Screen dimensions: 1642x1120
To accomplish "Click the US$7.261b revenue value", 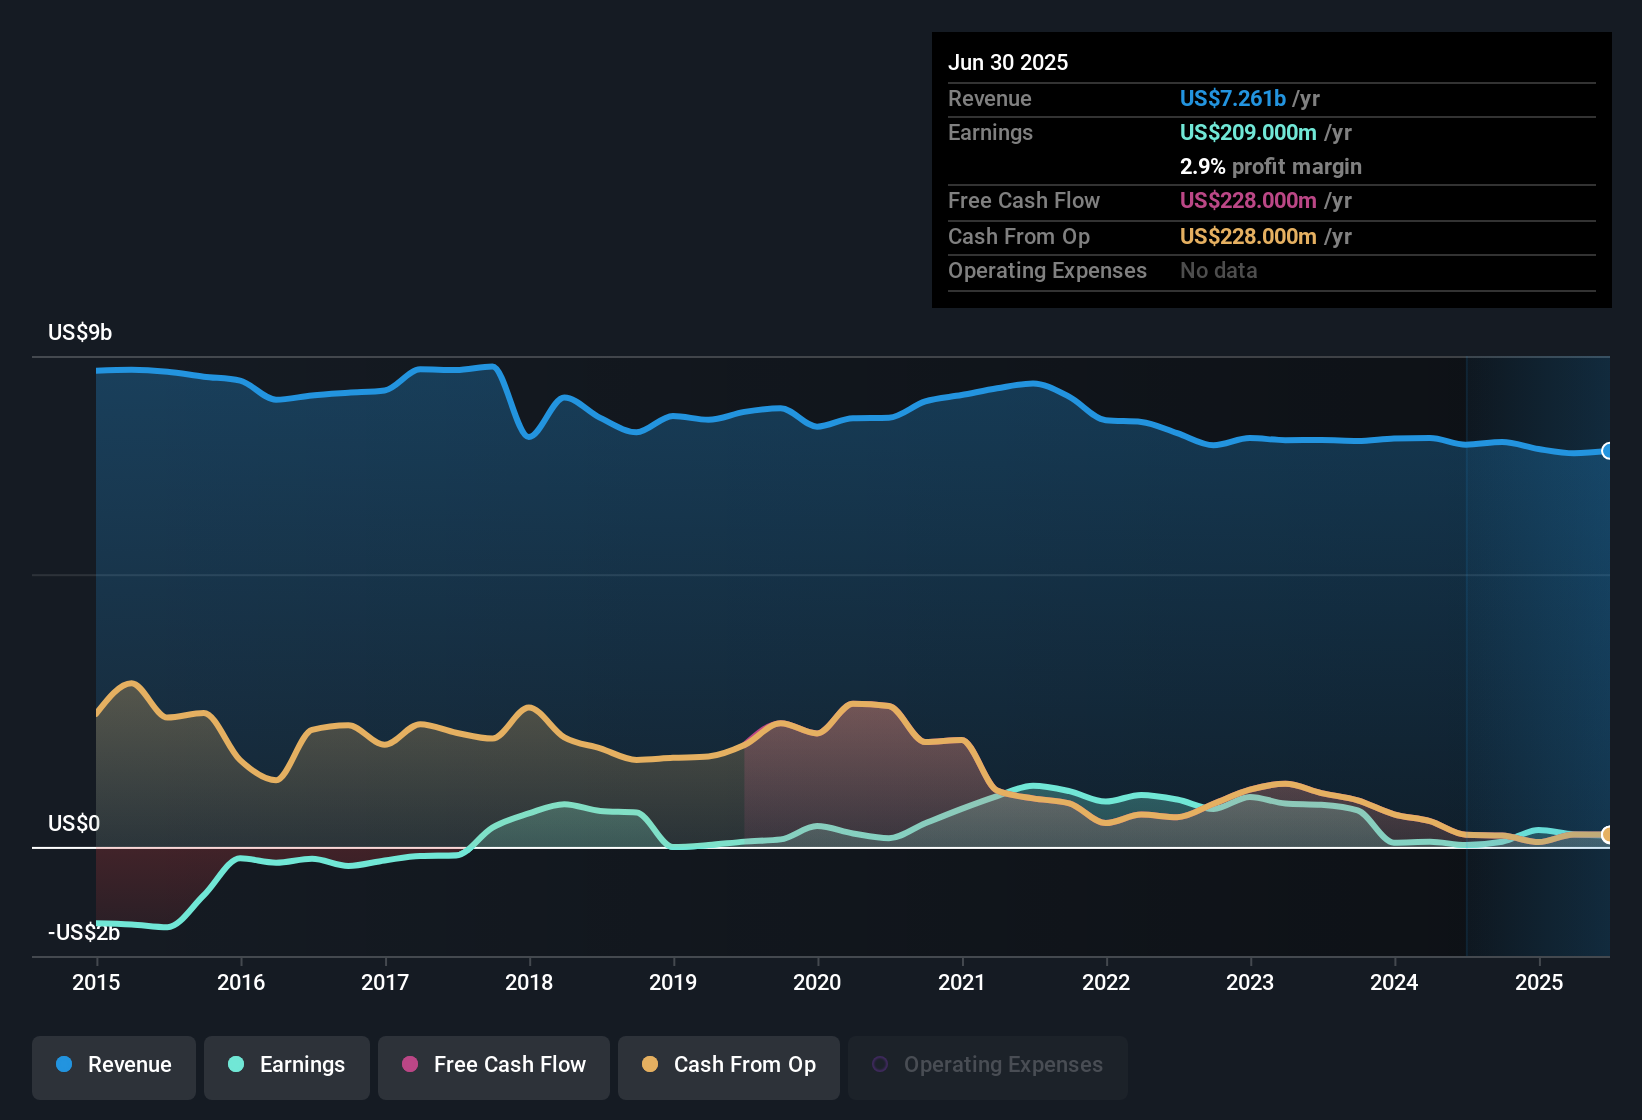I will pos(1232,98).
